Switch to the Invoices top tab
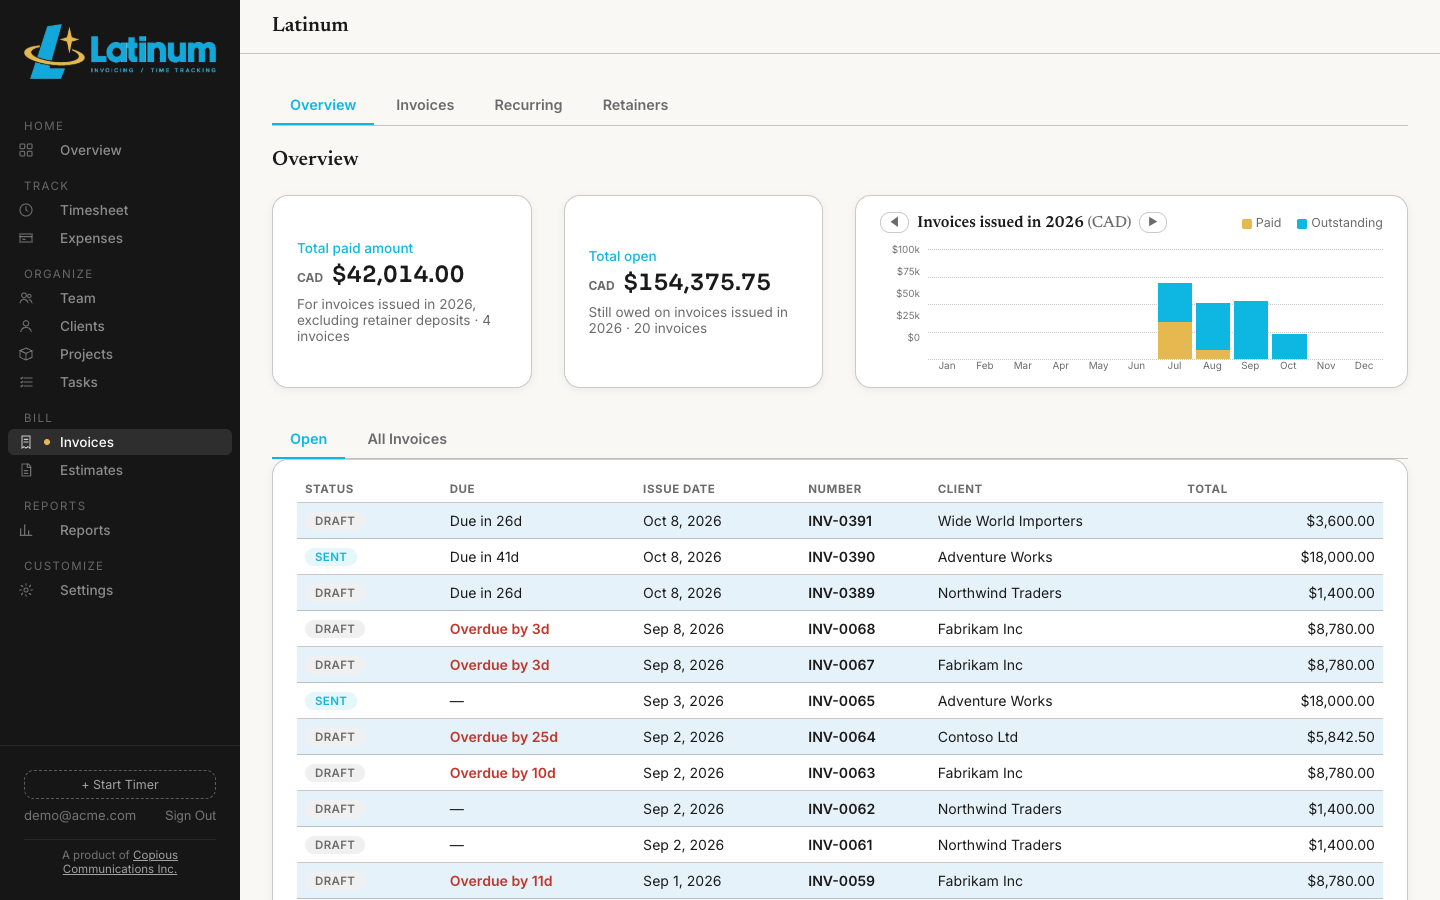 coord(425,105)
